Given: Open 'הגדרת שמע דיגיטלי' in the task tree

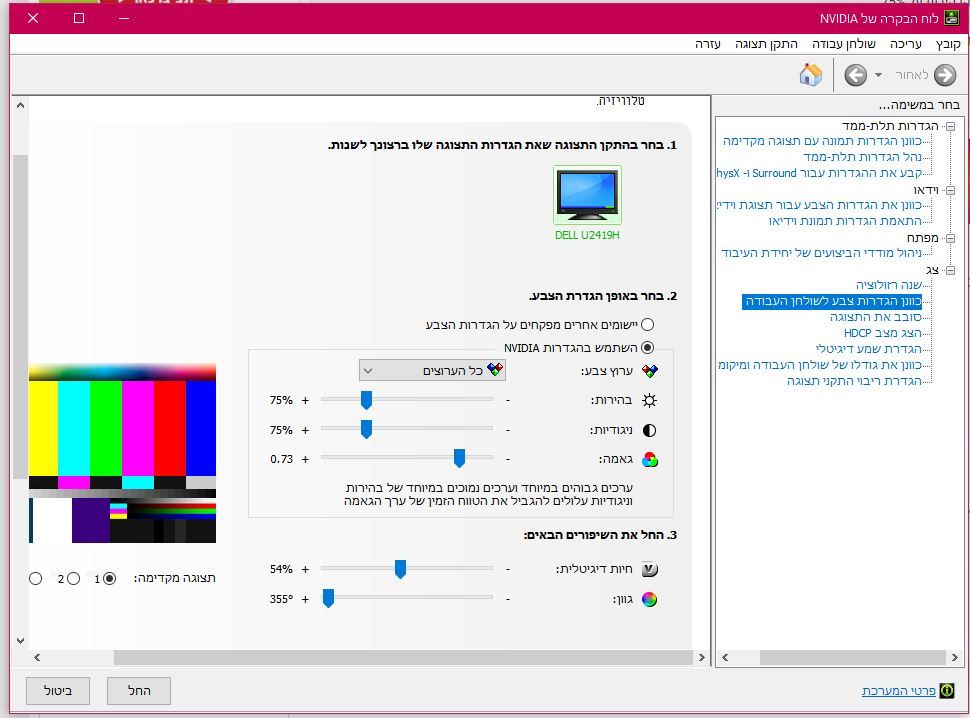Looking at the screenshot, I should pyautogui.click(x=869, y=349).
